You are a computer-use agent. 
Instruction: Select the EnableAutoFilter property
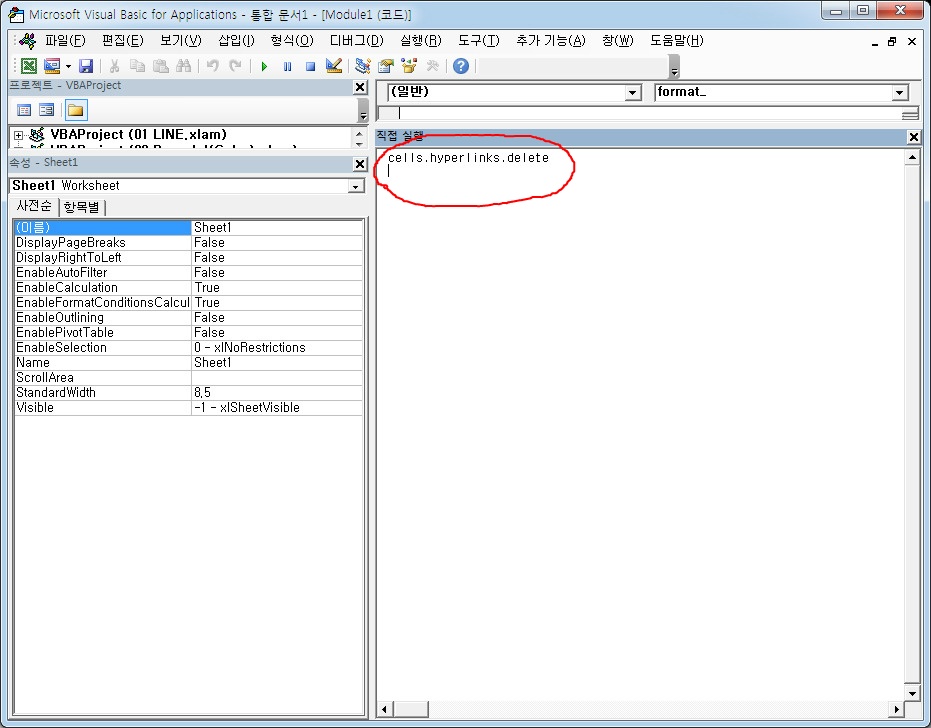(x=61, y=273)
